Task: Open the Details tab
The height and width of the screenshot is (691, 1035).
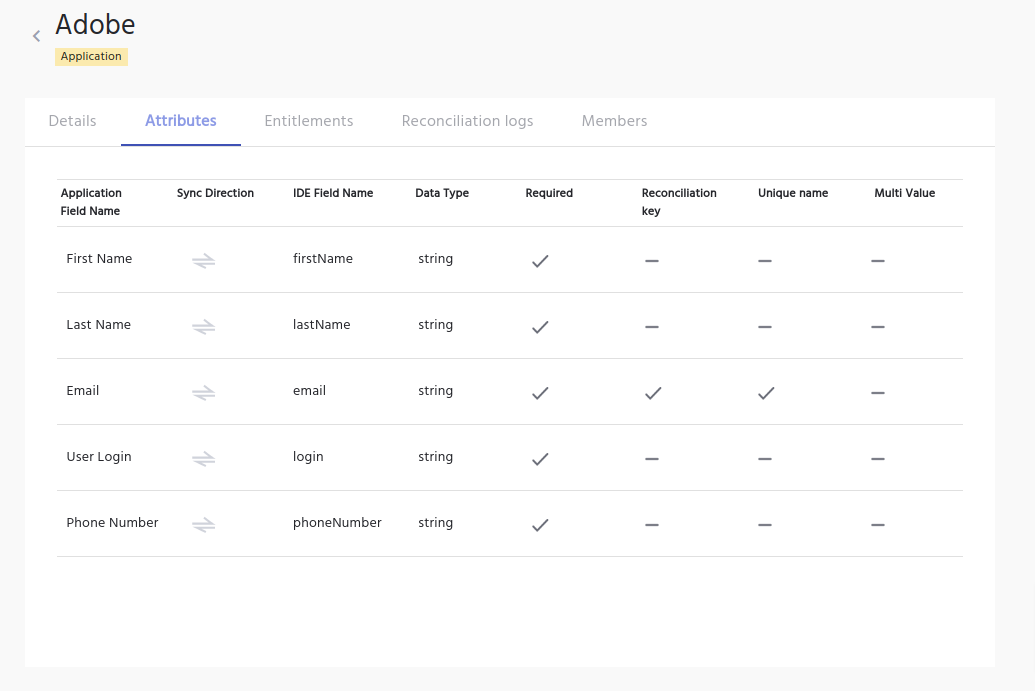Action: coord(73,121)
